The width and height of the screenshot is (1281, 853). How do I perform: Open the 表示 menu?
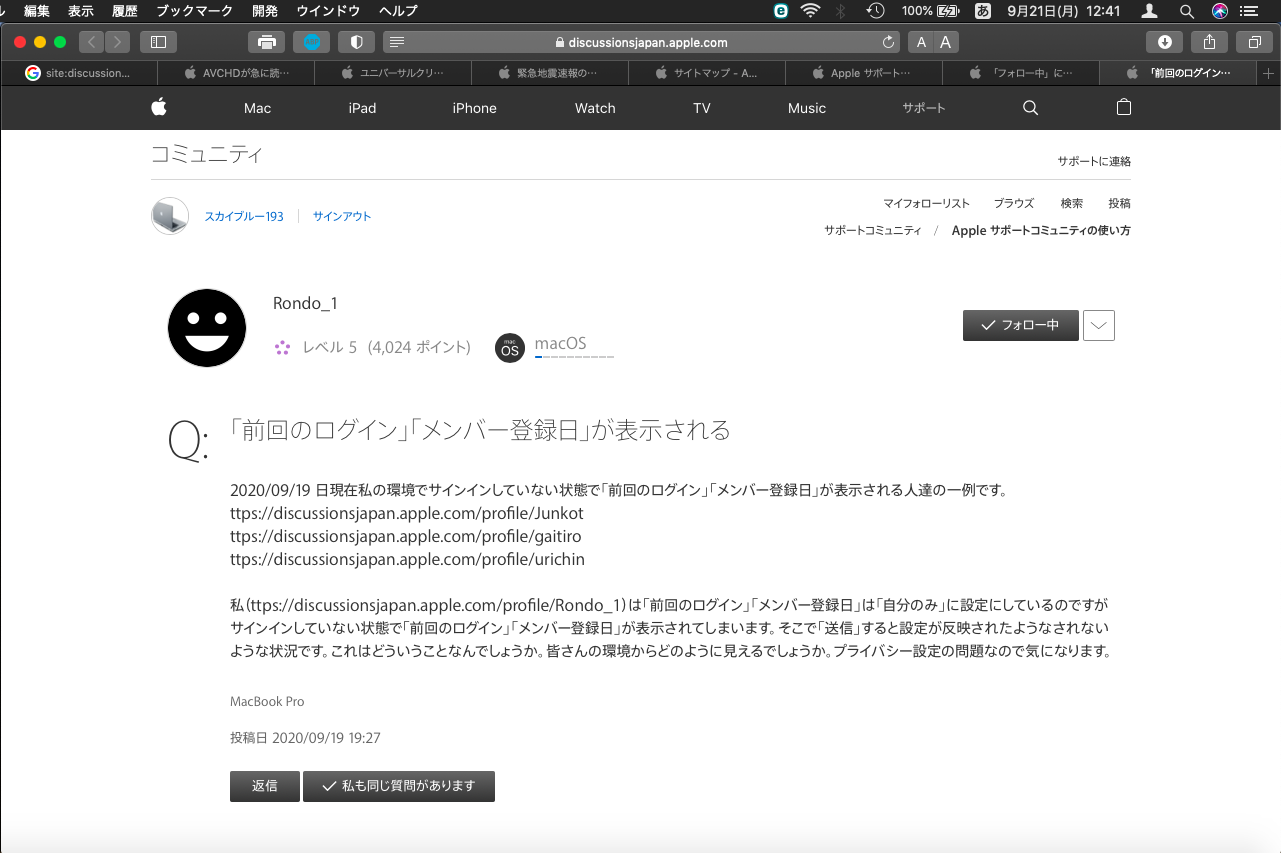click(x=81, y=11)
